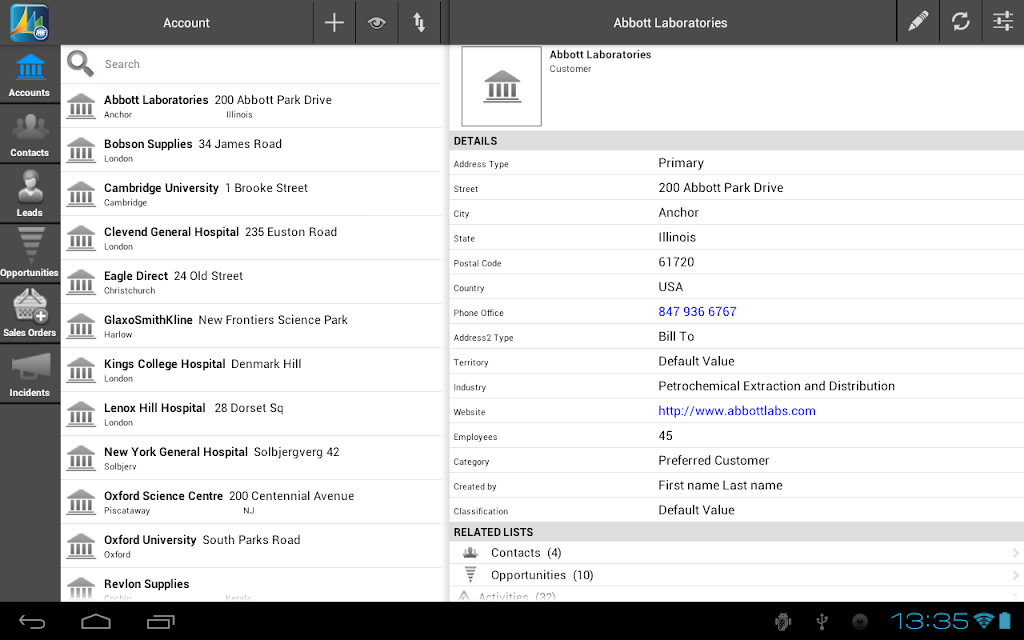The height and width of the screenshot is (640, 1024).
Task: Open the Cambridge University account
Action: pyautogui.click(x=251, y=194)
